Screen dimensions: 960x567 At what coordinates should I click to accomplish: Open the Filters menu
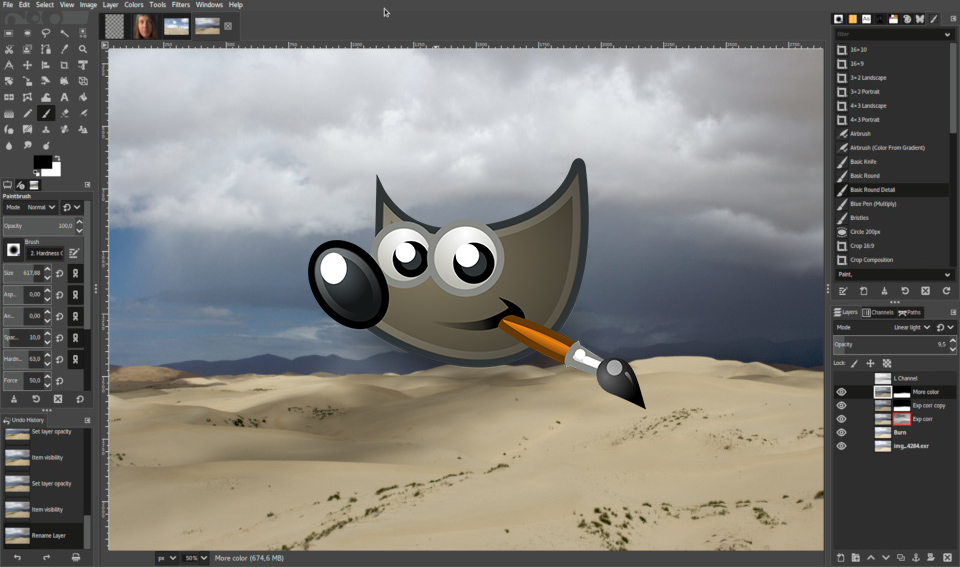coord(181,5)
